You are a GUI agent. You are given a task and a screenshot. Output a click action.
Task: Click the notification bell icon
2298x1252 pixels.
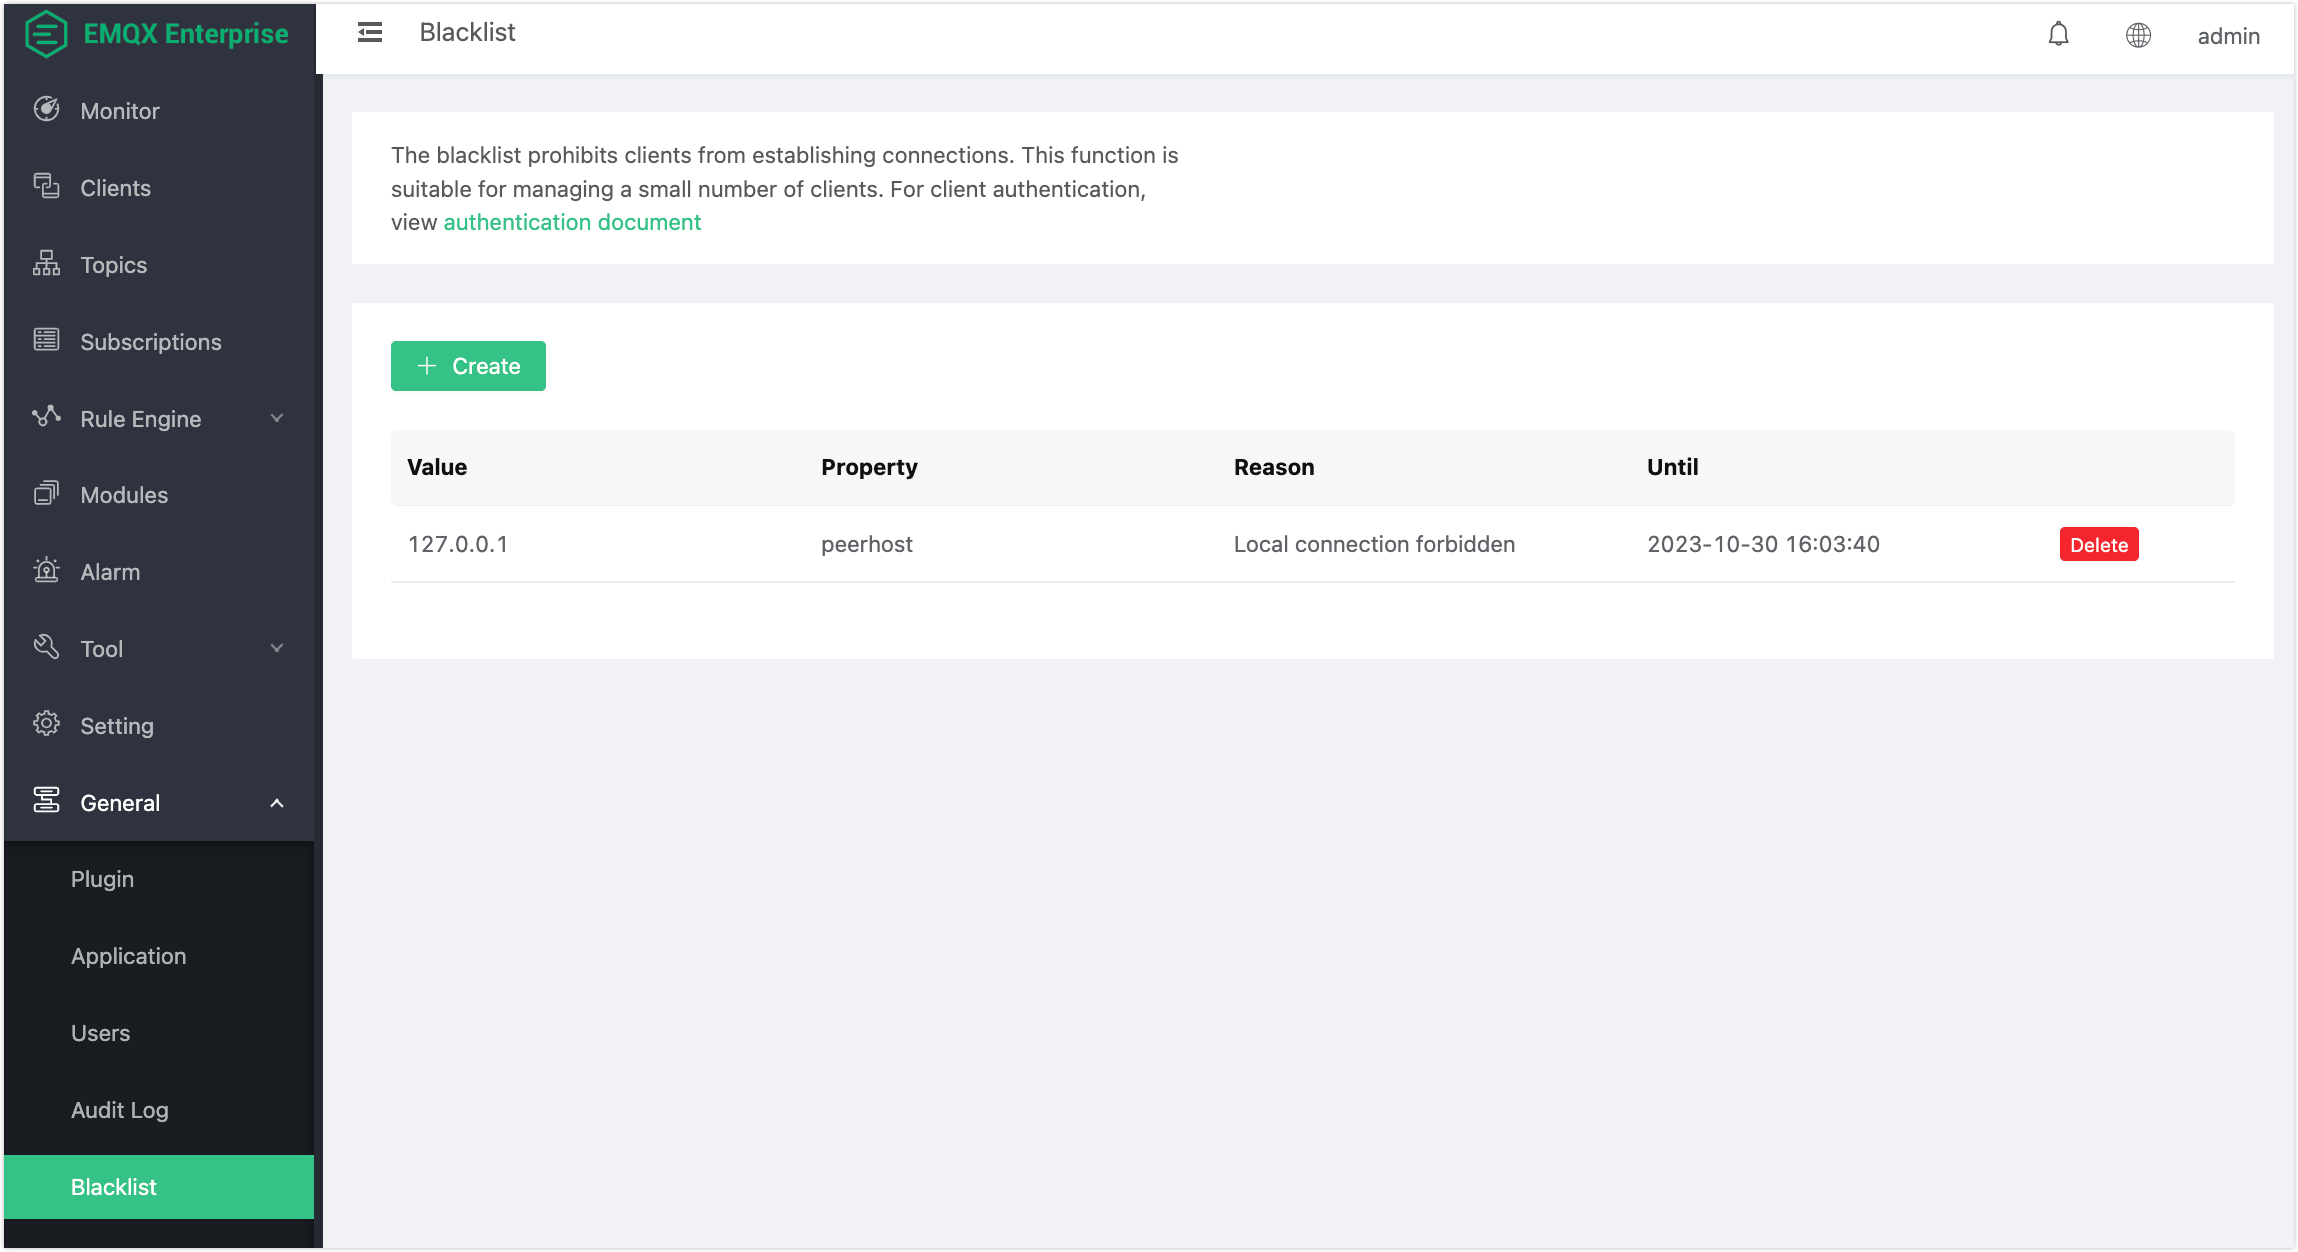coord(2058,35)
